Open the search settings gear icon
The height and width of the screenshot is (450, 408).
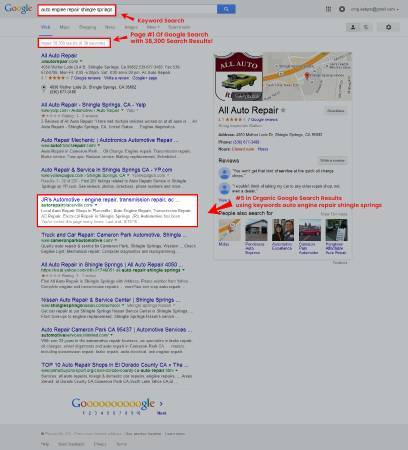[x=388, y=27]
